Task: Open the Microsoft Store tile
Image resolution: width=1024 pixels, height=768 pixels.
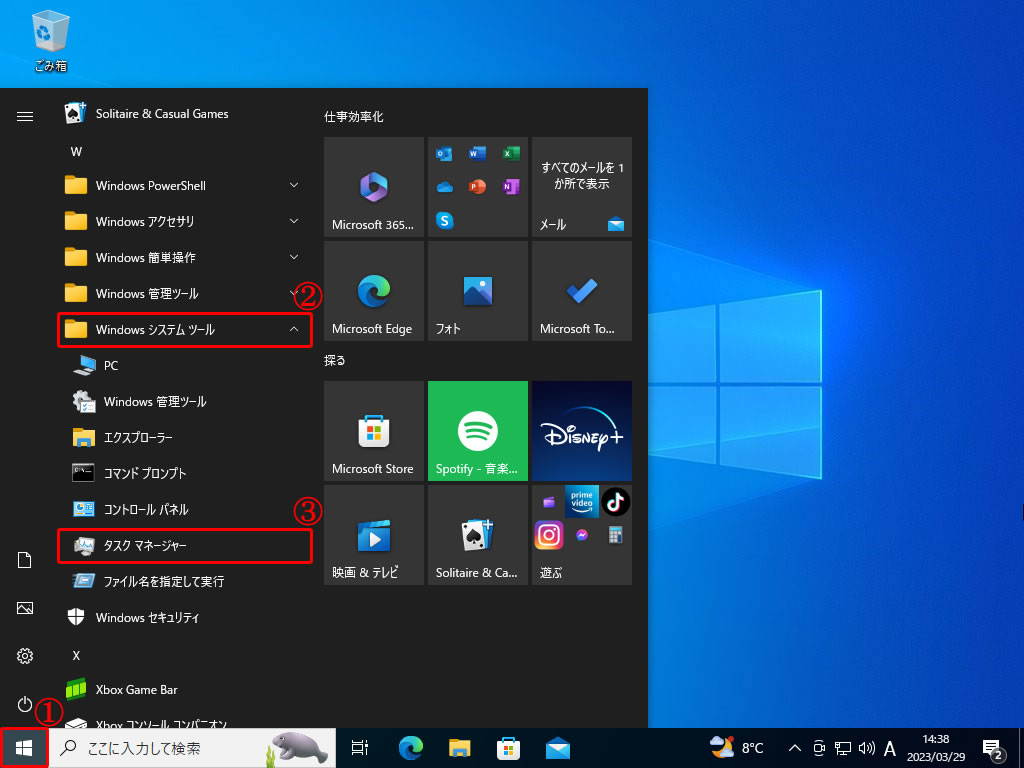Action: click(374, 431)
